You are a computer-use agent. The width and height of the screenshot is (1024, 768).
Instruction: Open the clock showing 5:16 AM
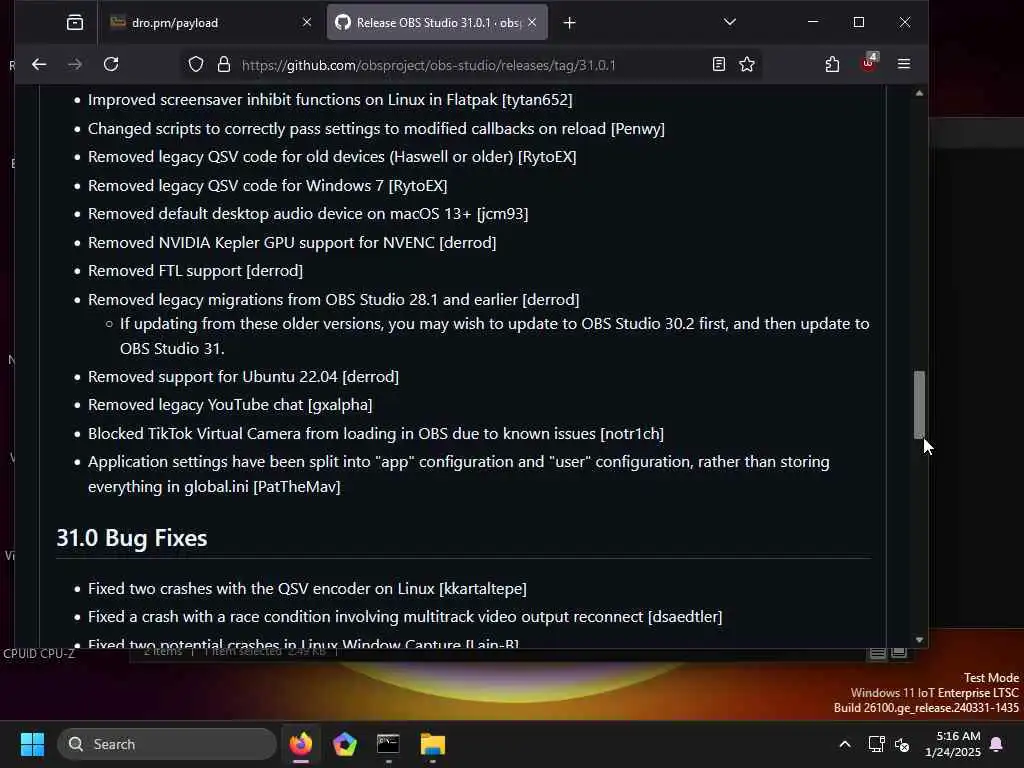pyautogui.click(x=953, y=744)
